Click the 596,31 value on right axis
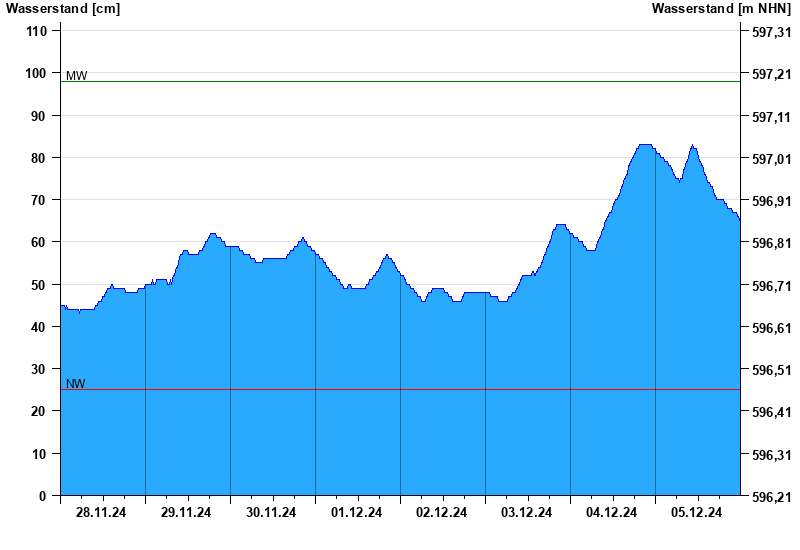This screenshot has height=550, width=800. [772, 455]
